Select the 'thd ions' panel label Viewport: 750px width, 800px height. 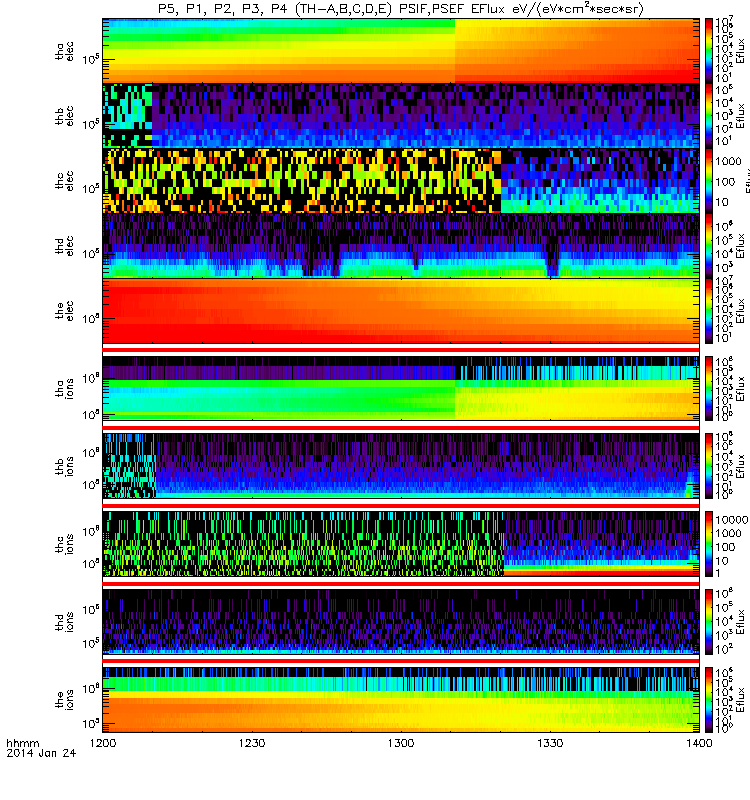point(64,622)
